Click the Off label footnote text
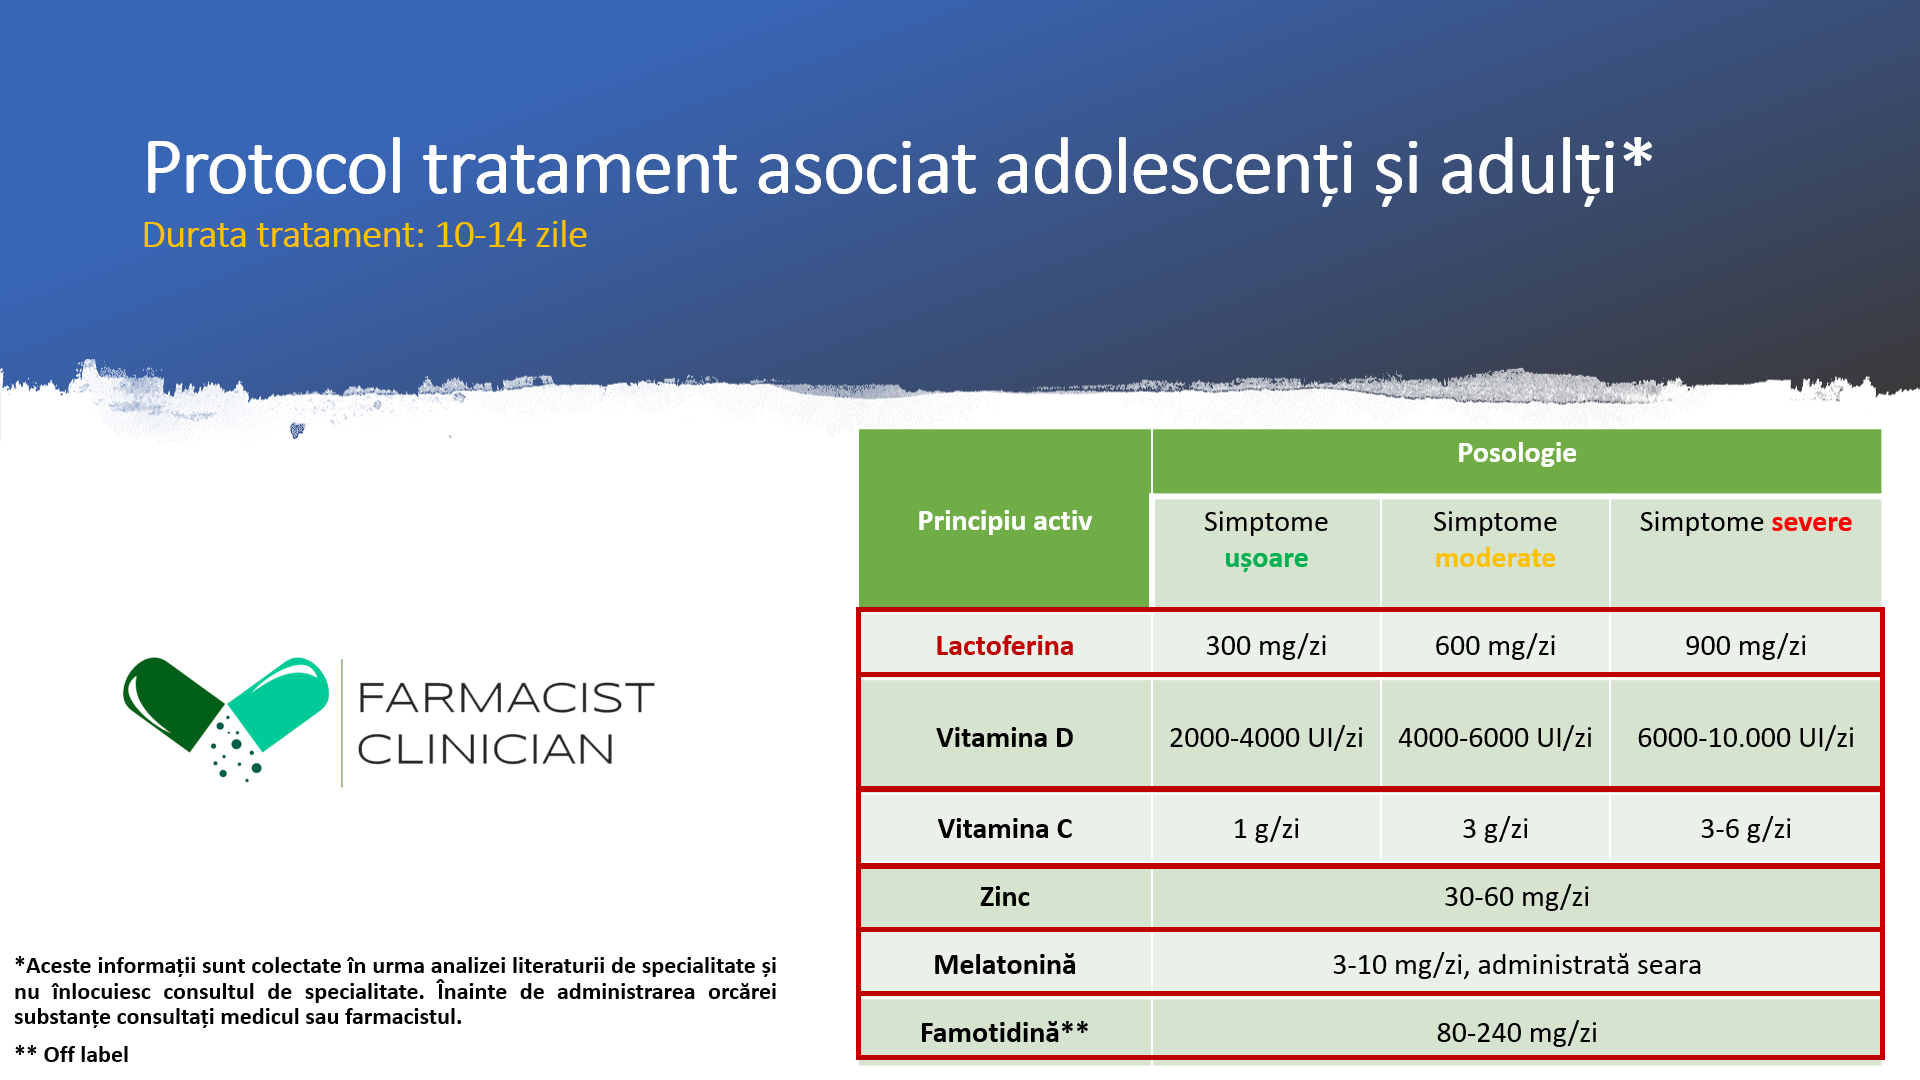Viewport: 1920px width, 1080px height. click(x=72, y=1055)
